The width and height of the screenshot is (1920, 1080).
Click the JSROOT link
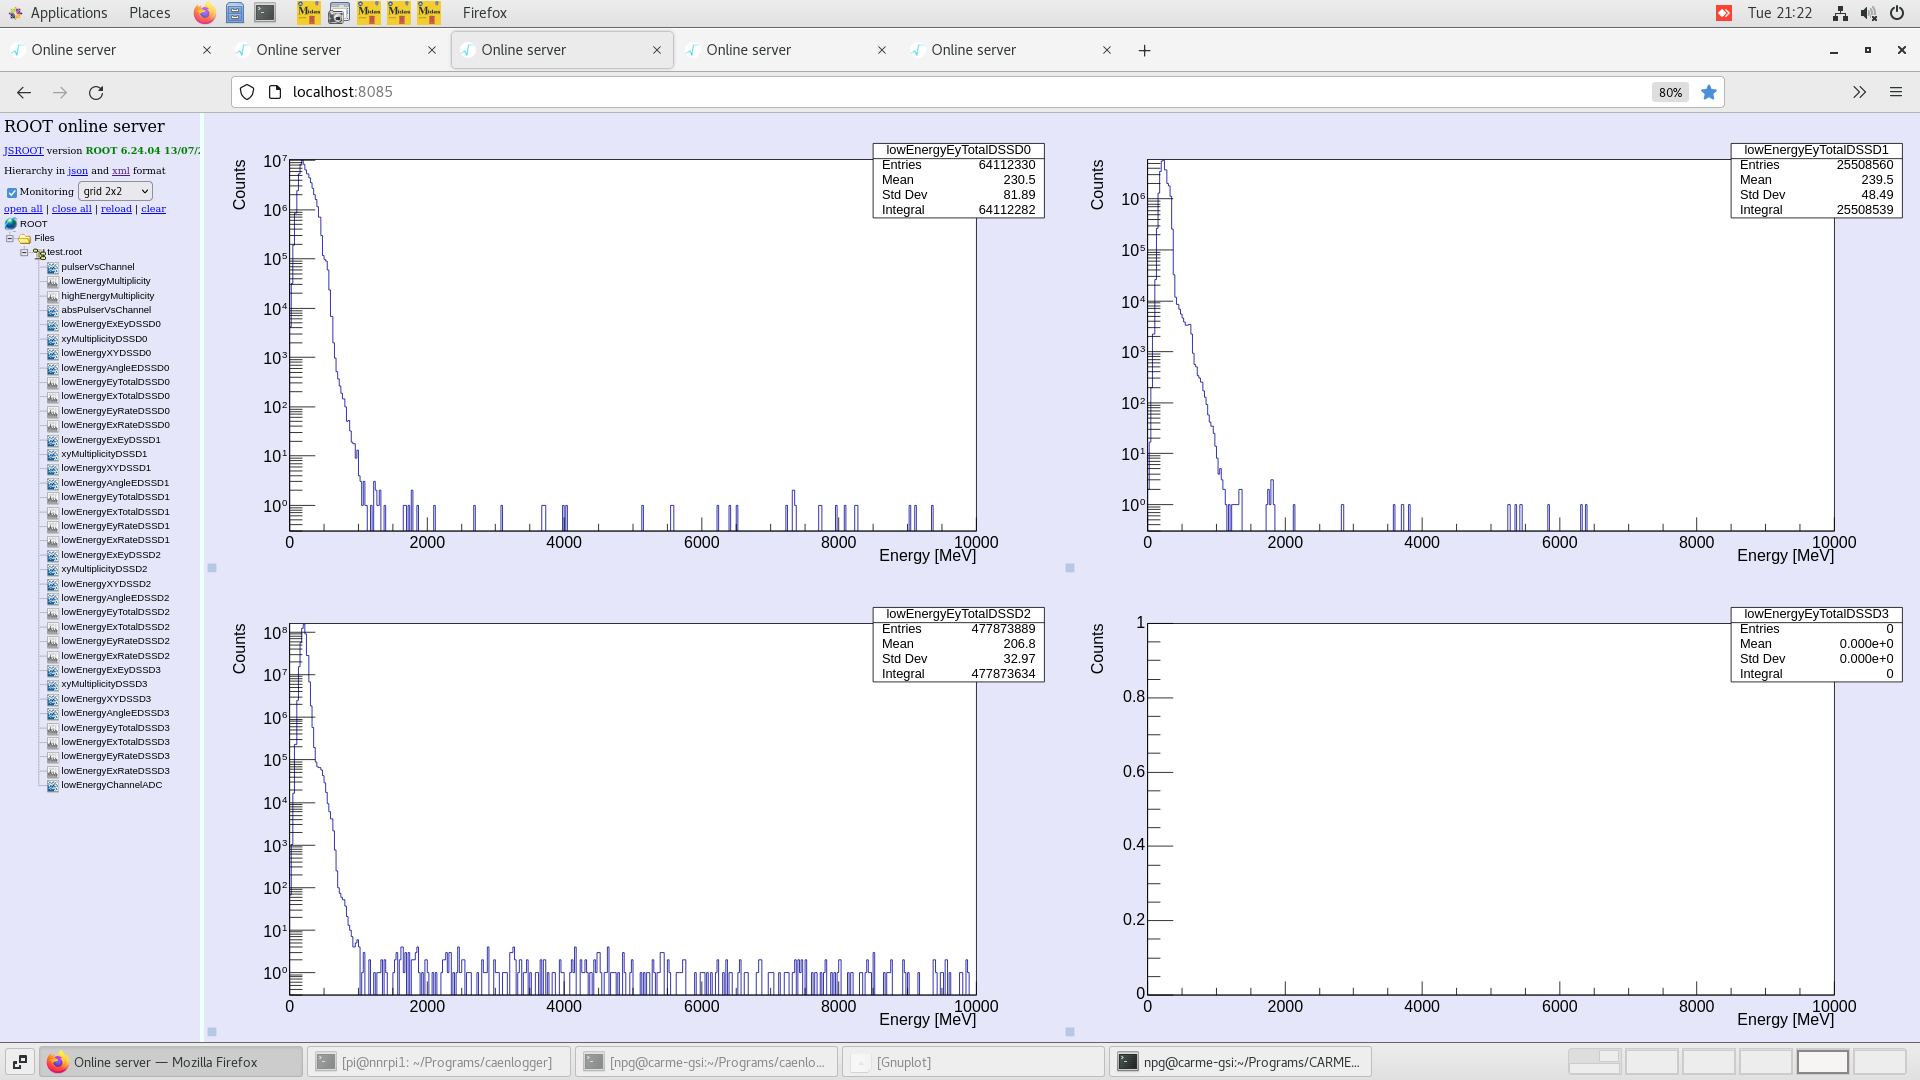tap(22, 150)
